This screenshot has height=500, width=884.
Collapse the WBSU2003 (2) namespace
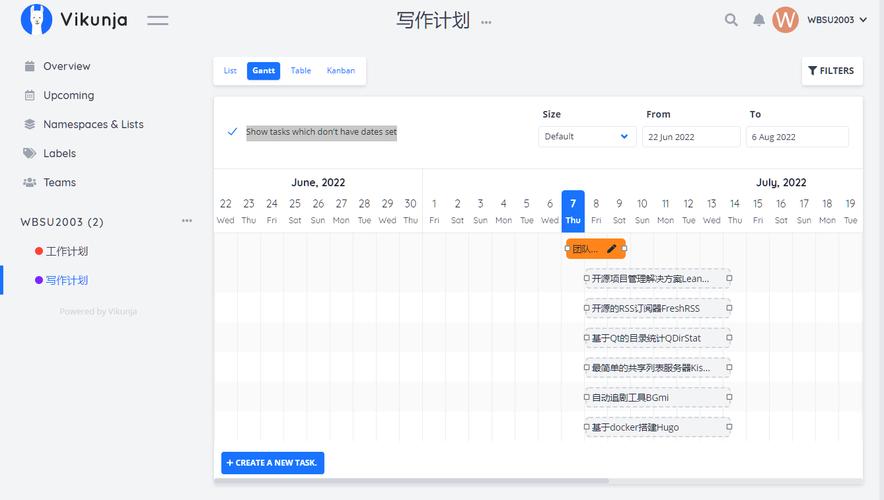pos(62,222)
